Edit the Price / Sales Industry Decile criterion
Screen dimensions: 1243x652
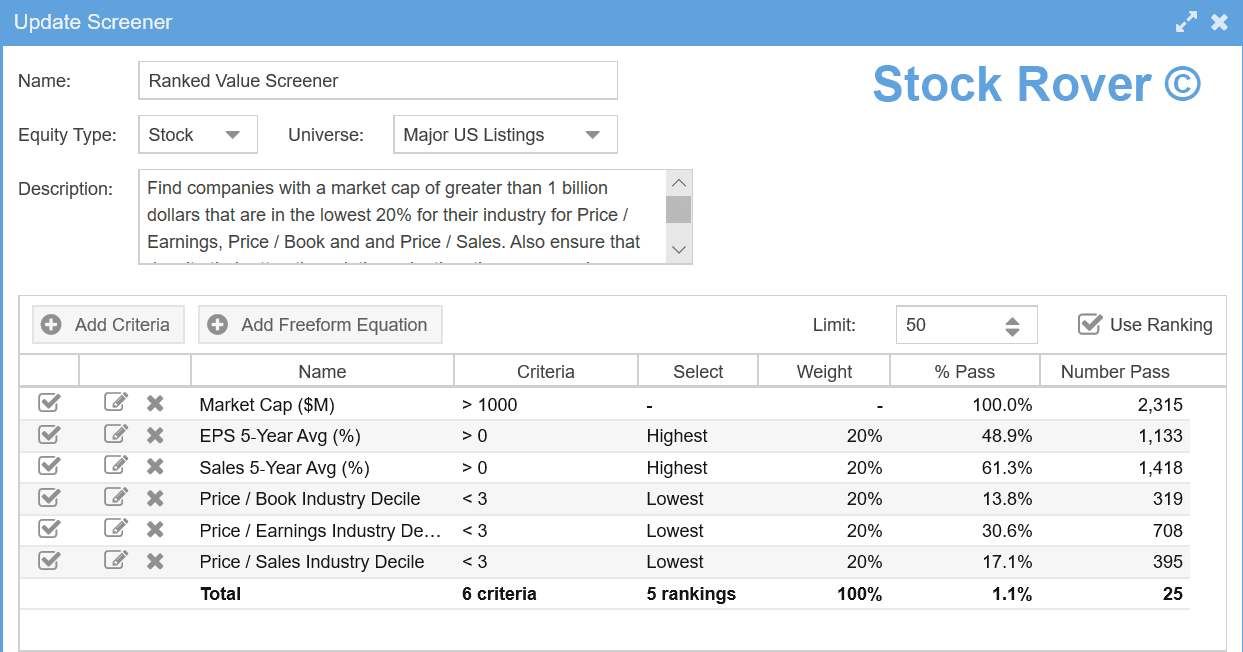[x=116, y=562]
